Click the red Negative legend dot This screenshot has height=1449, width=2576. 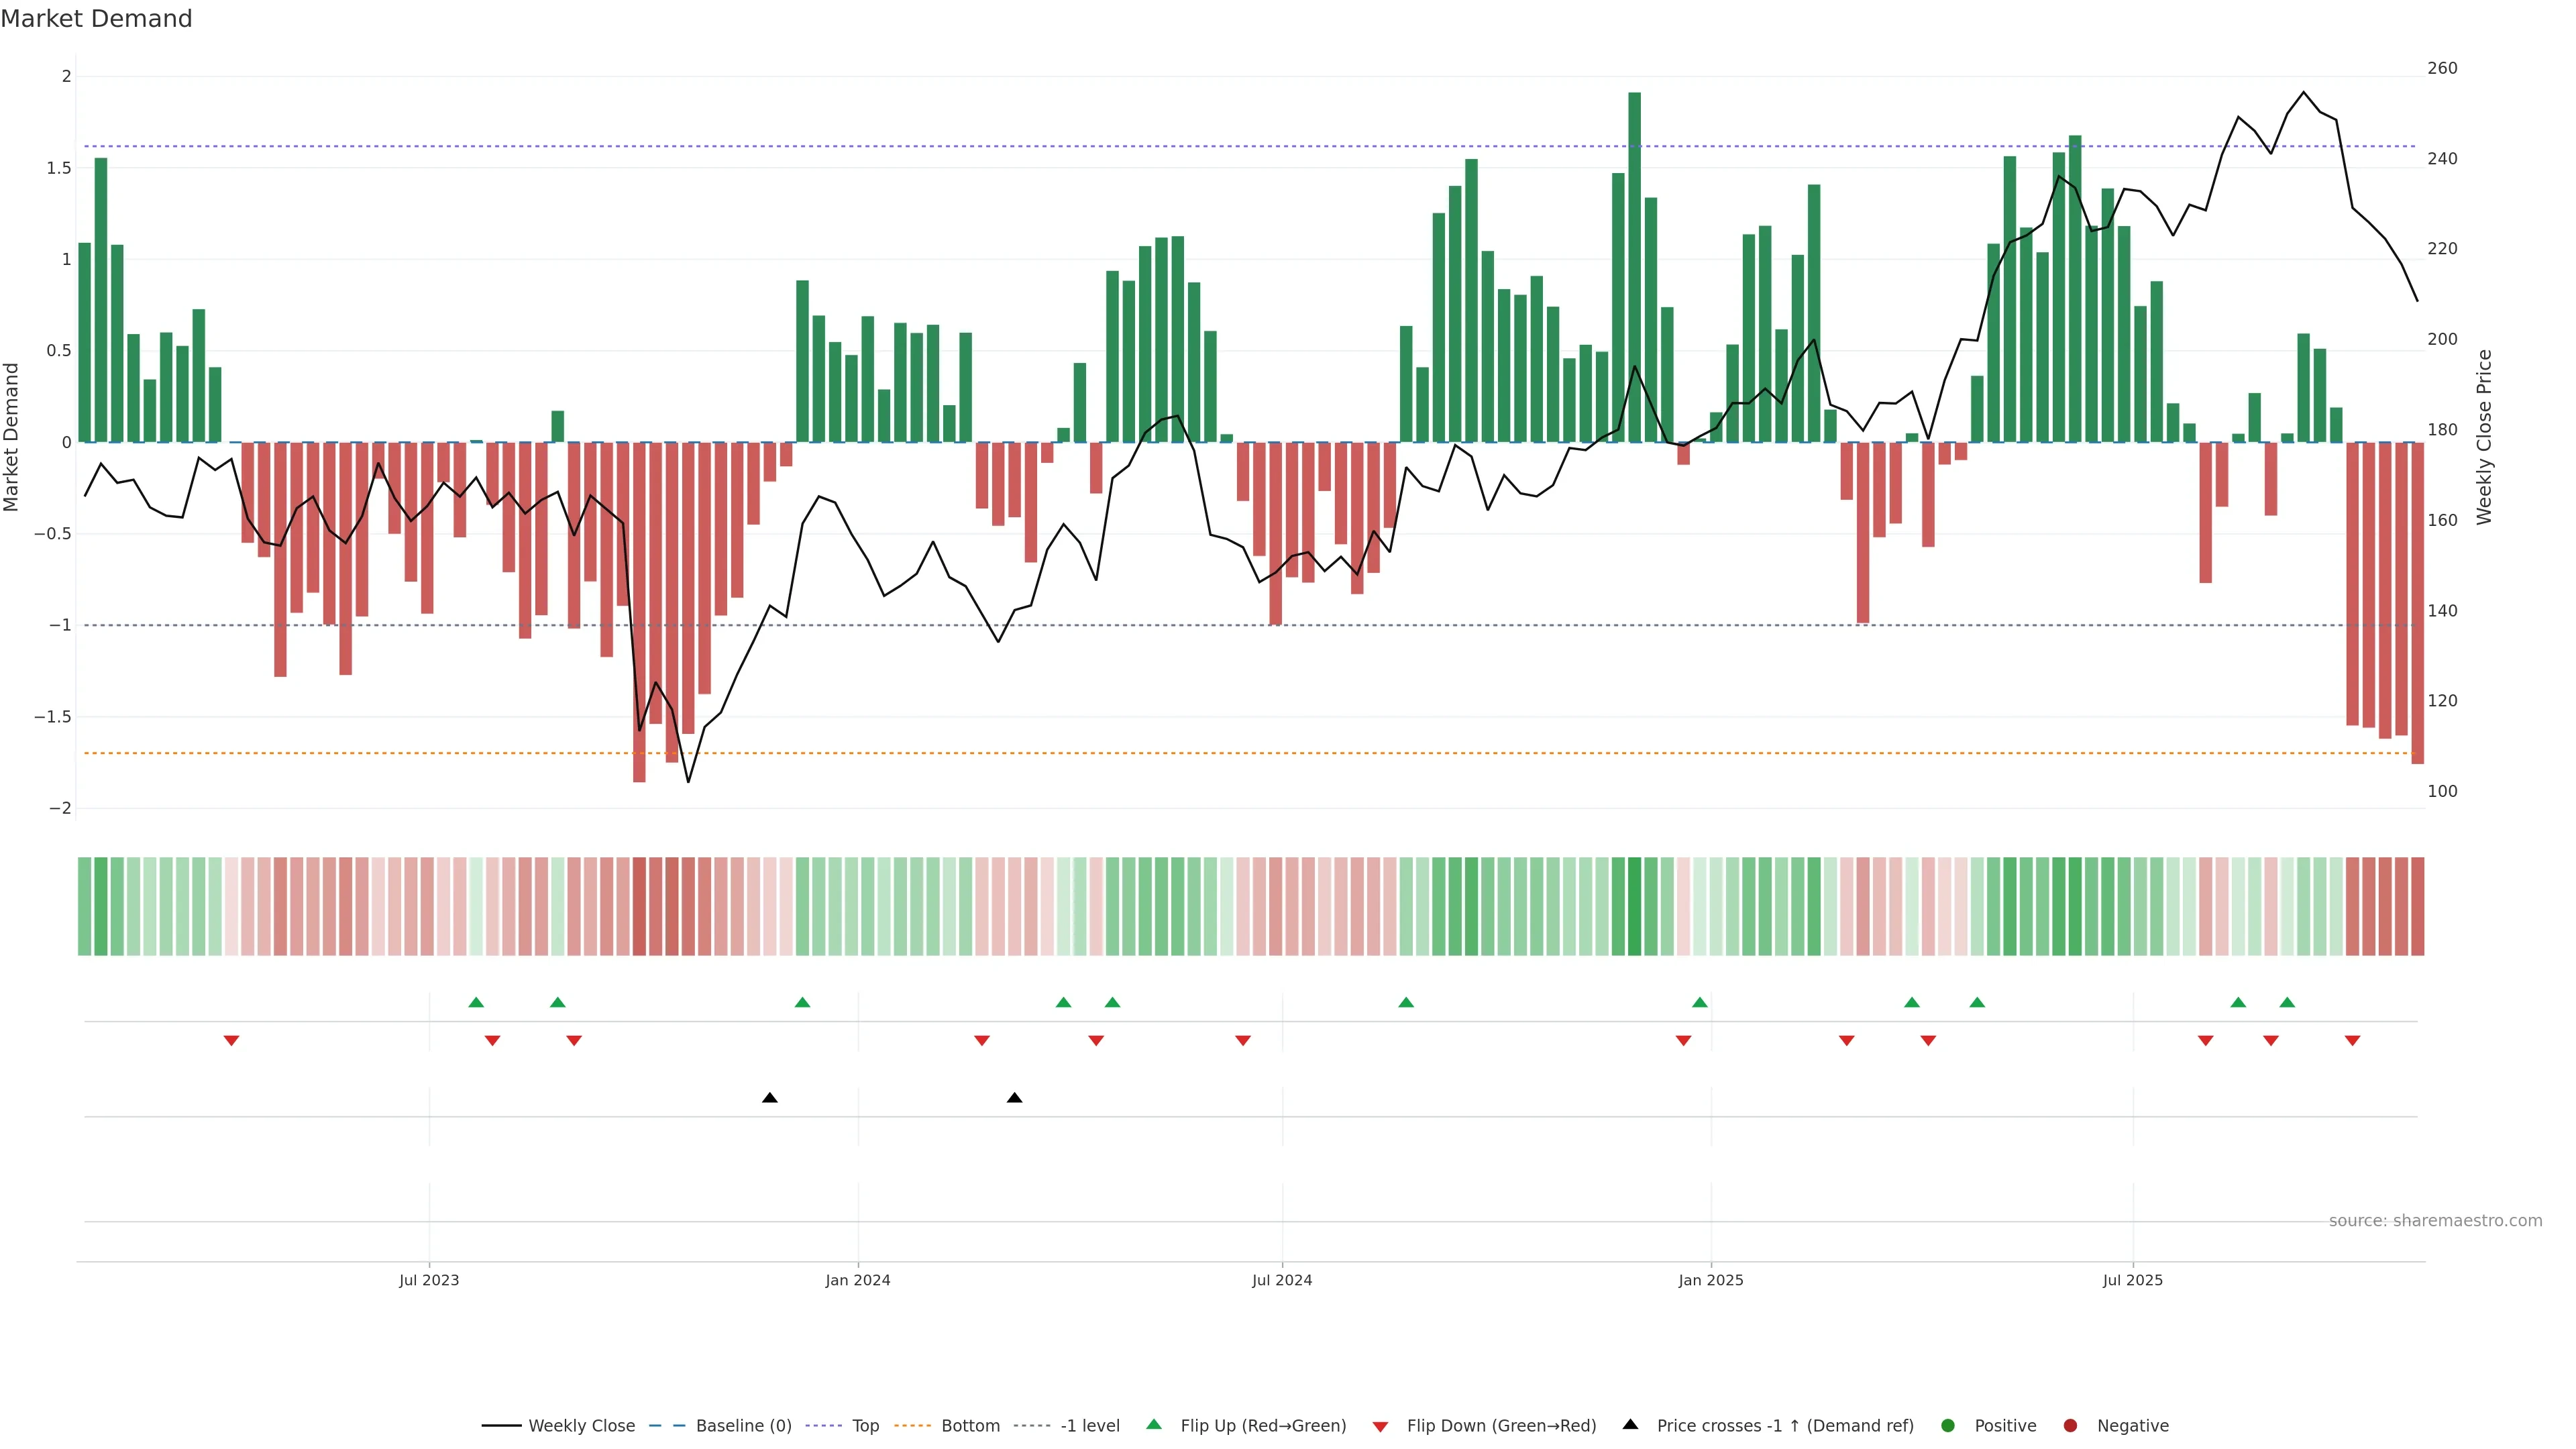(x=2070, y=1426)
